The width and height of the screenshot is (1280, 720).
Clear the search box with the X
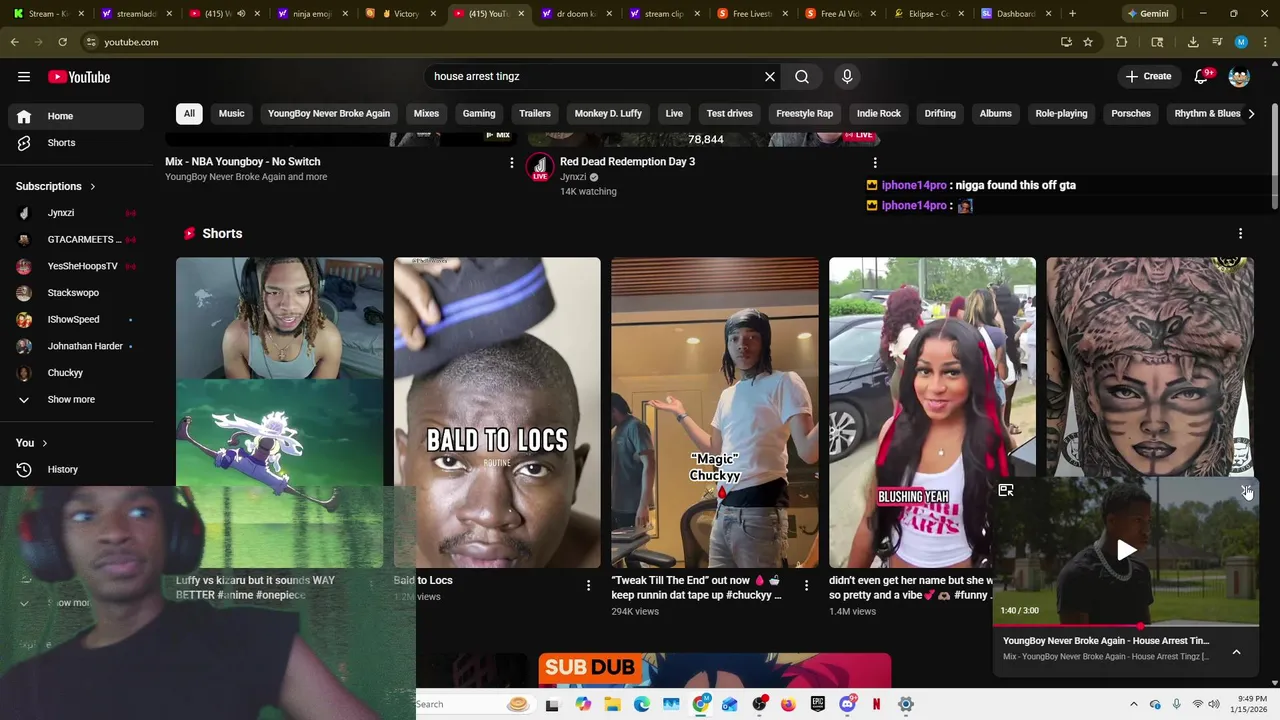point(770,77)
